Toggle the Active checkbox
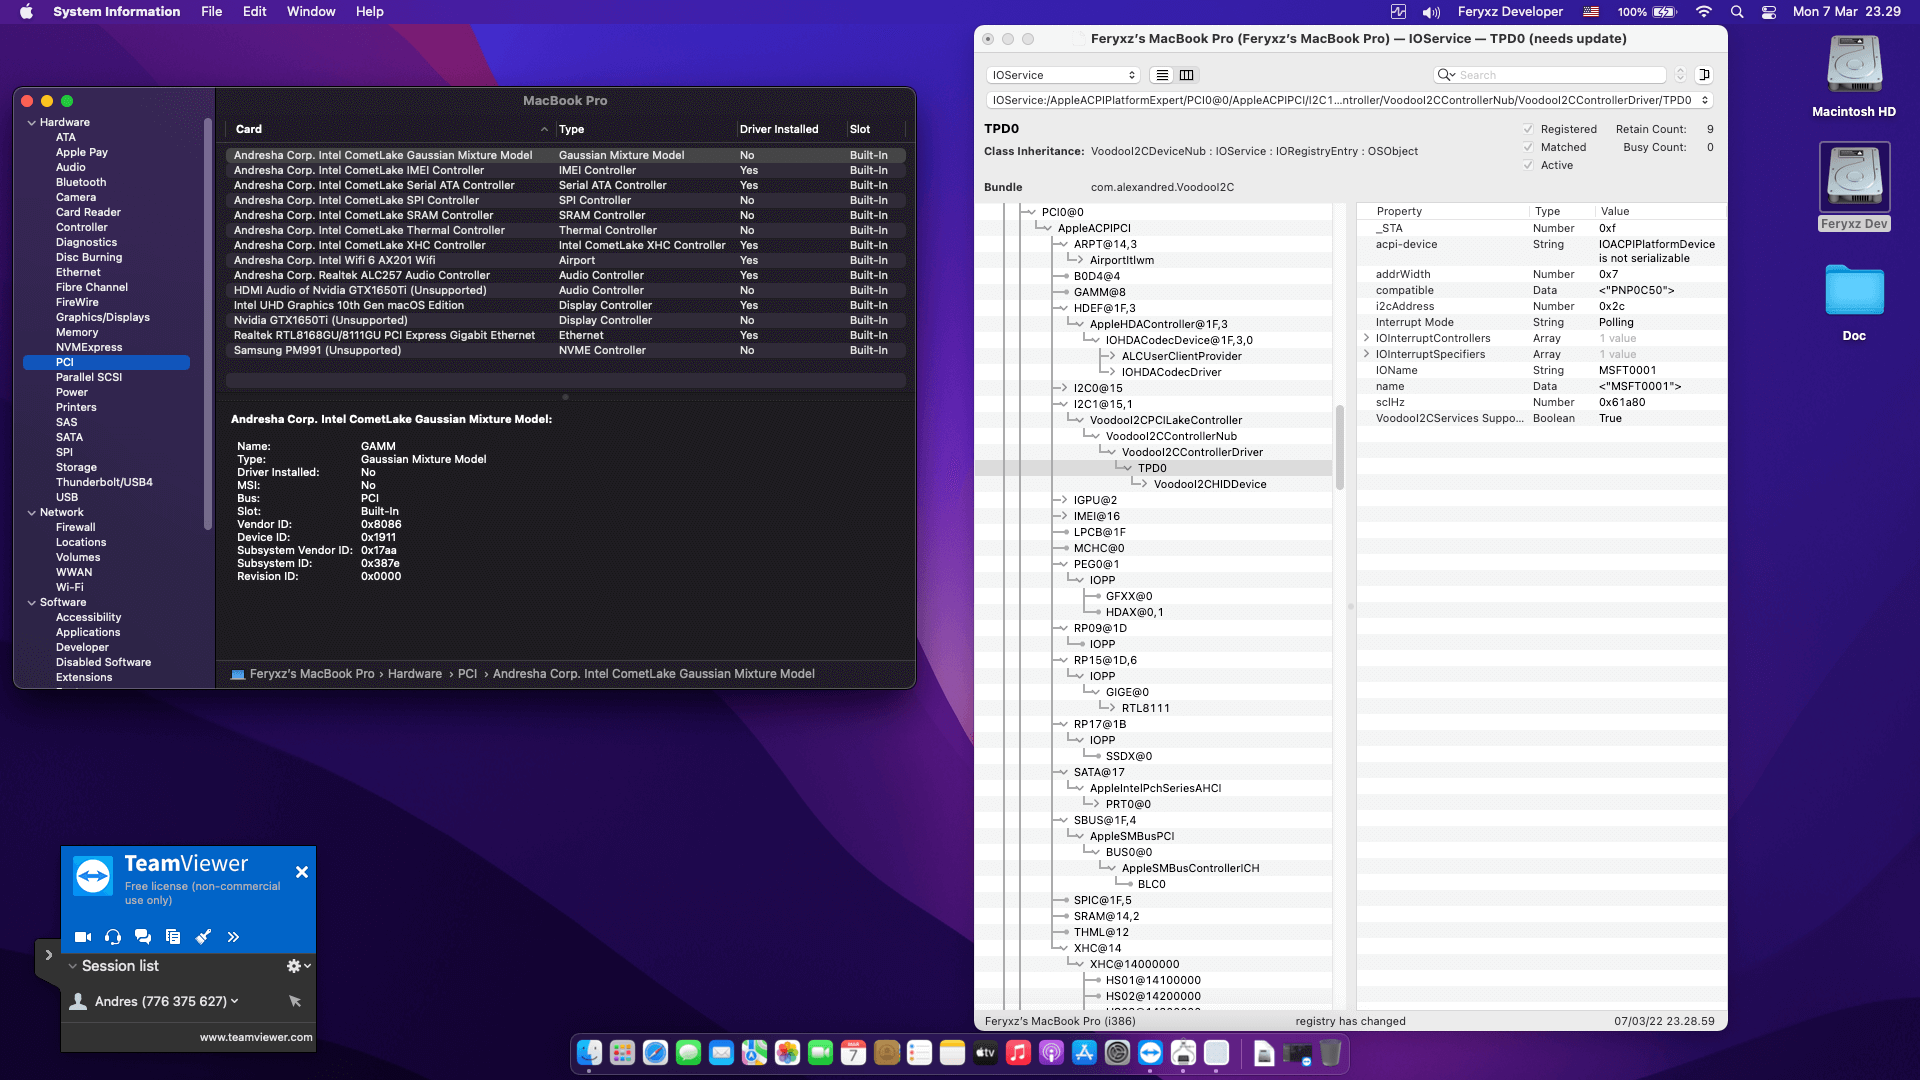Screen dimensions: 1920x1080 (1528, 165)
